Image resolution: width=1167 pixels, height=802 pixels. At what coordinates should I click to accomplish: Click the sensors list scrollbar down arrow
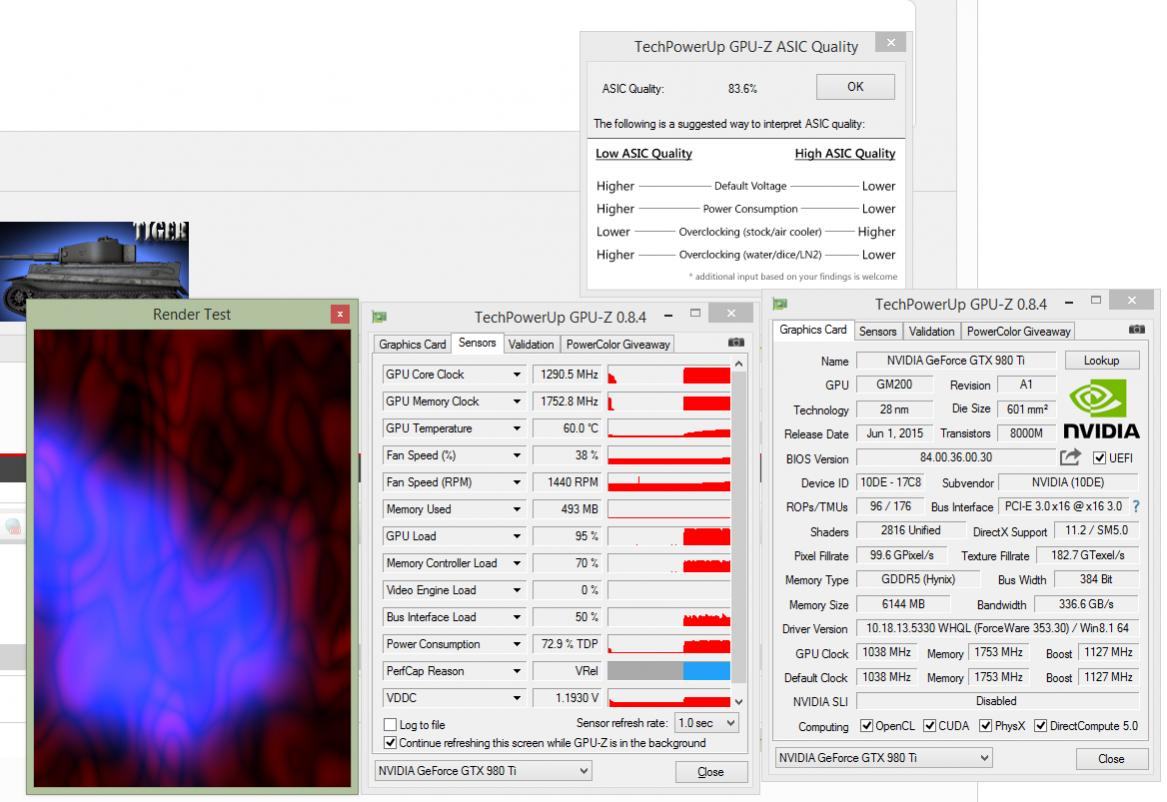[x=738, y=701]
